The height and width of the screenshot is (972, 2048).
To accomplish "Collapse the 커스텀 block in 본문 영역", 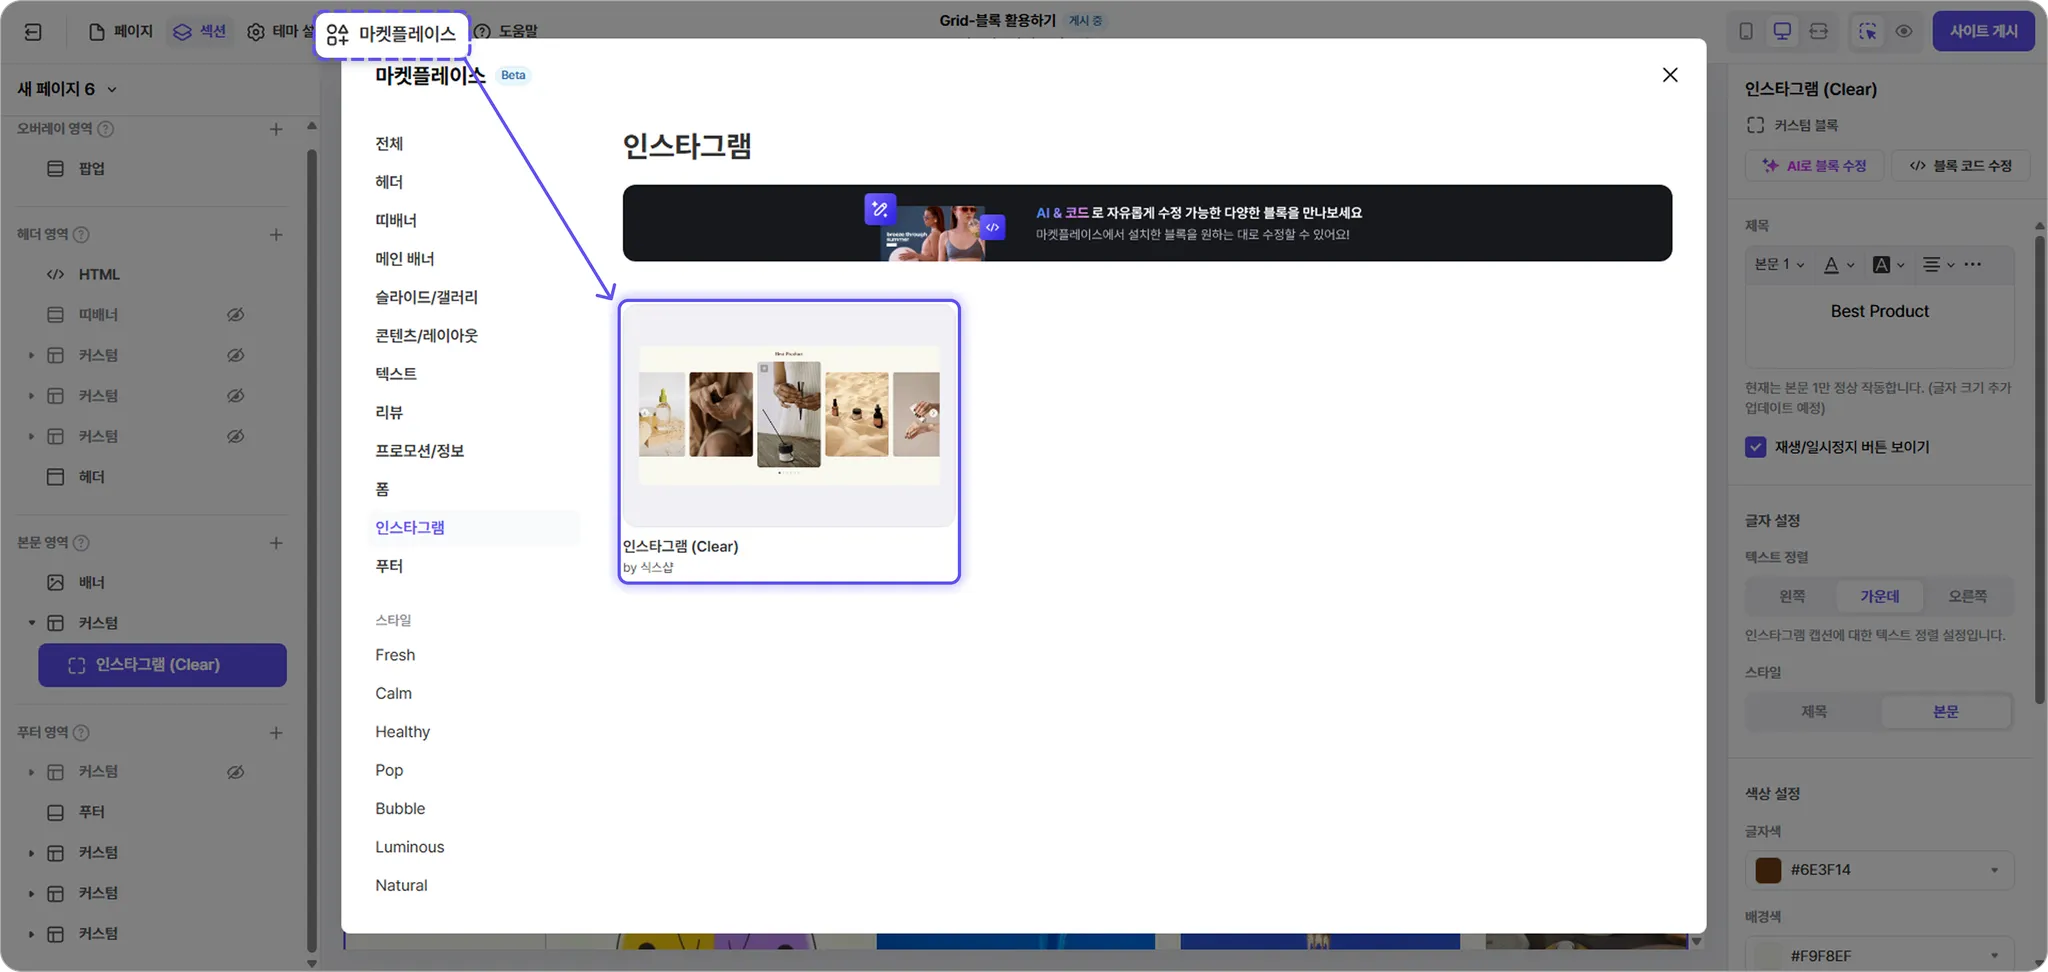I will point(31,623).
